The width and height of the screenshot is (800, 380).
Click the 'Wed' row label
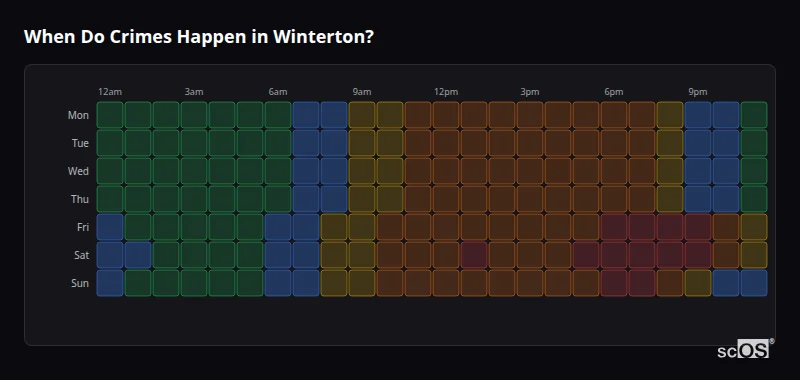click(78, 171)
